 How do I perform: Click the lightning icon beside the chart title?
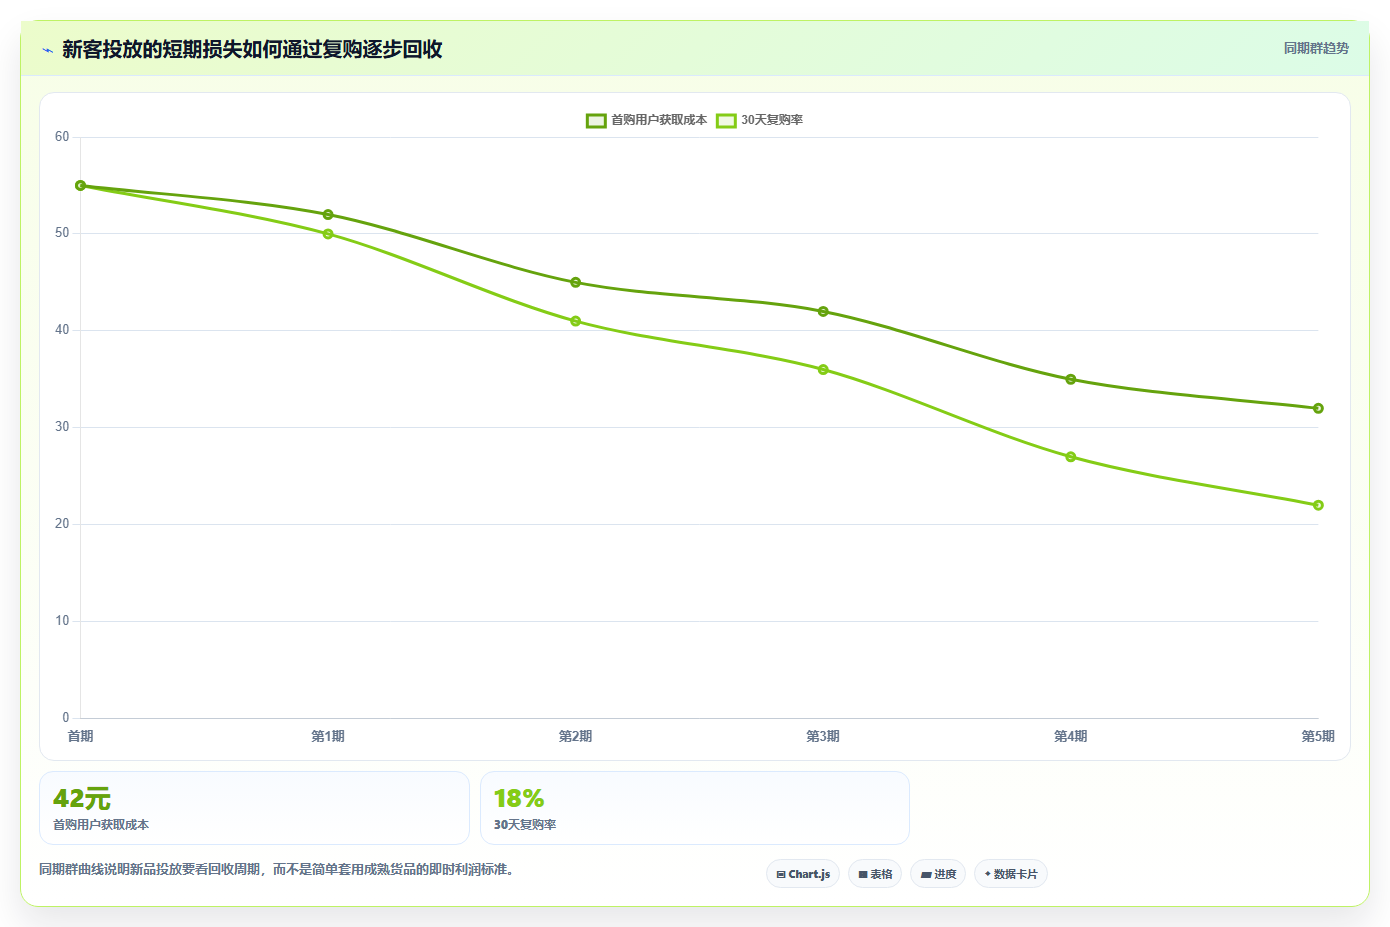[x=47, y=50]
